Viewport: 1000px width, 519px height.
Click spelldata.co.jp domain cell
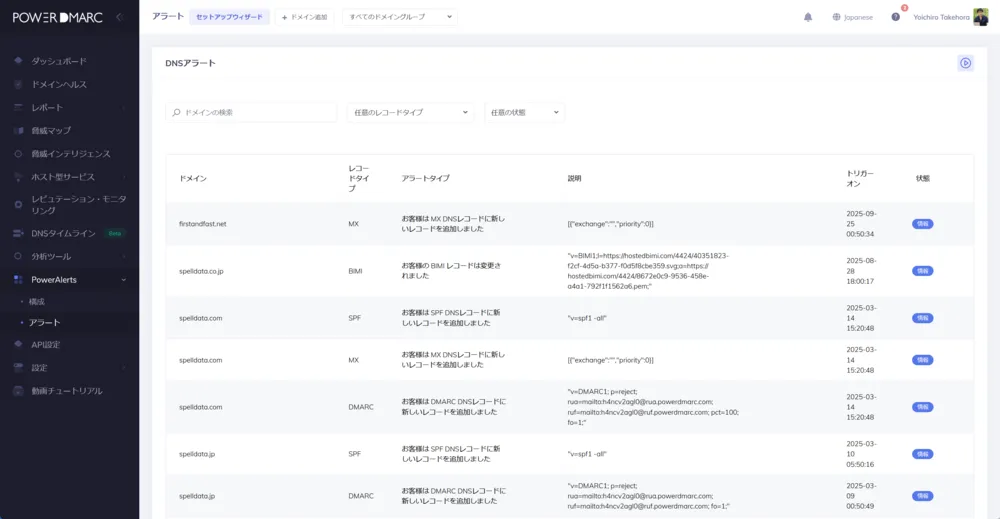[201, 271]
